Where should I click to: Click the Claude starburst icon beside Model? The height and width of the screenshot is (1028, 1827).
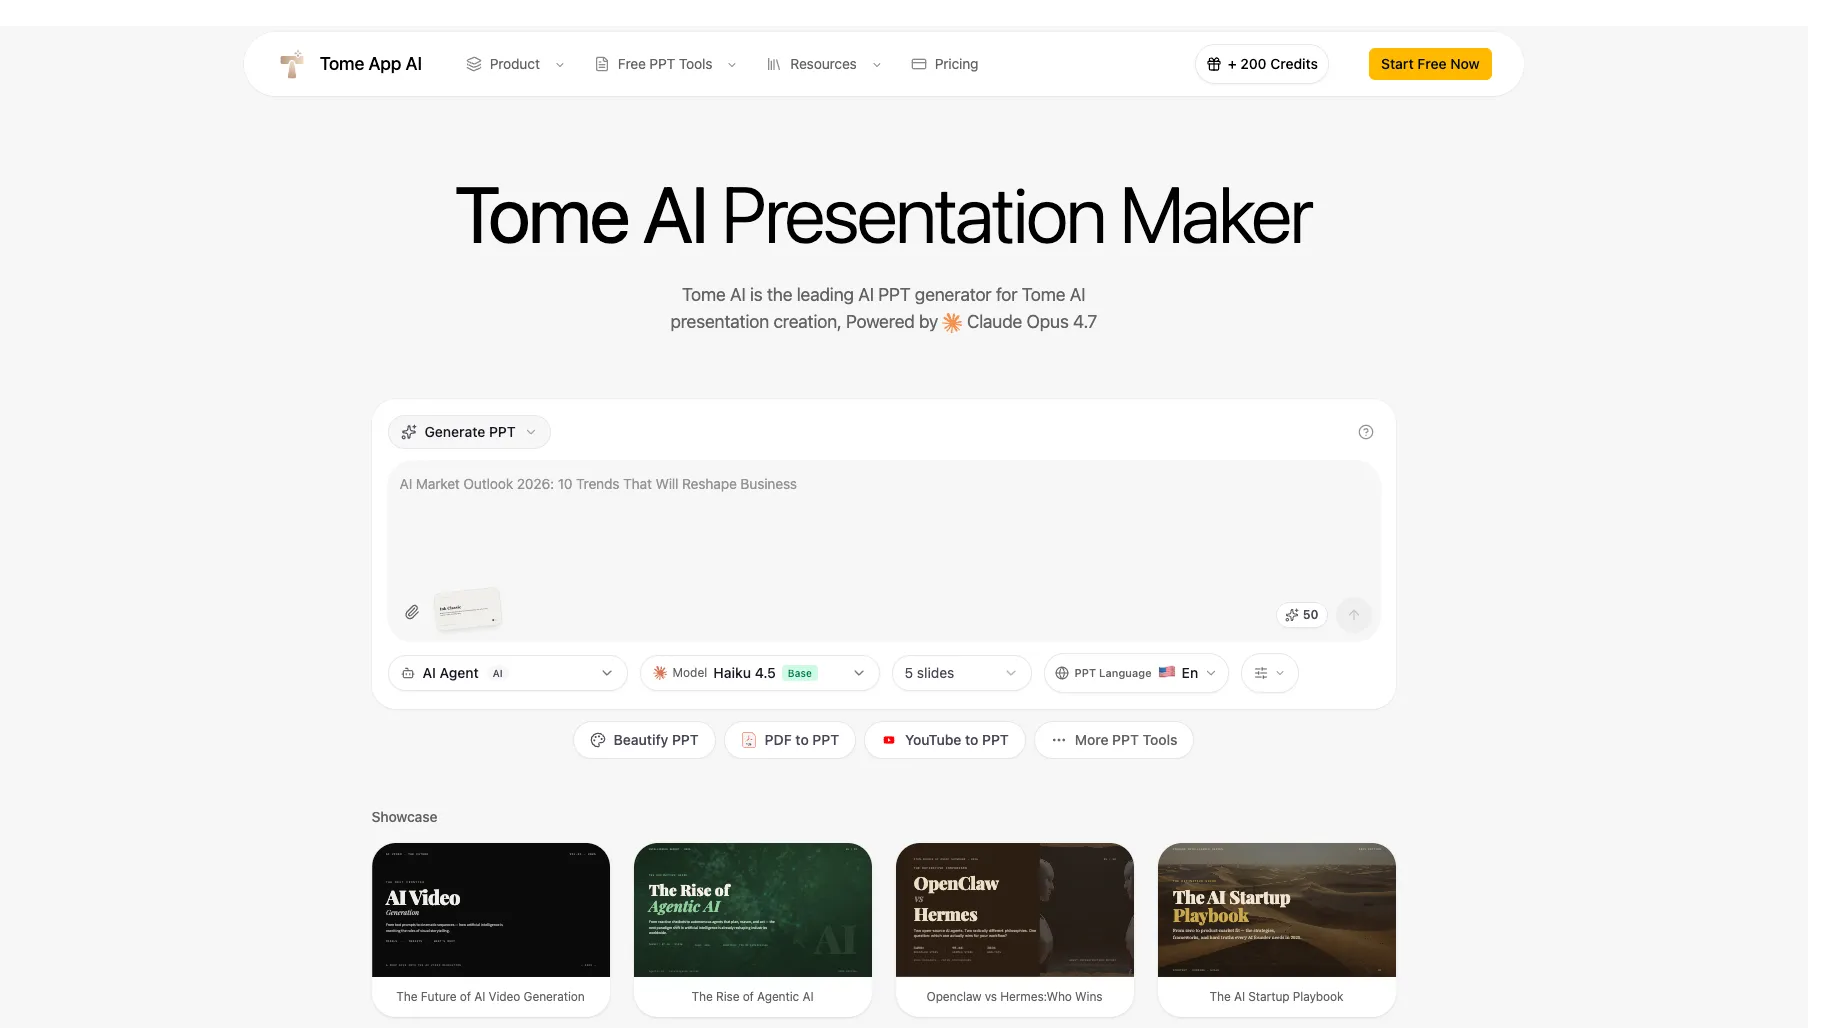(x=660, y=673)
